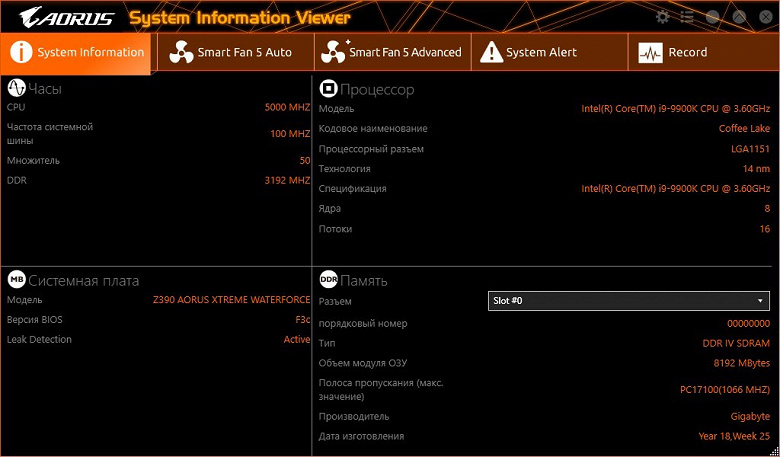Open the System Alert tab

point(550,52)
